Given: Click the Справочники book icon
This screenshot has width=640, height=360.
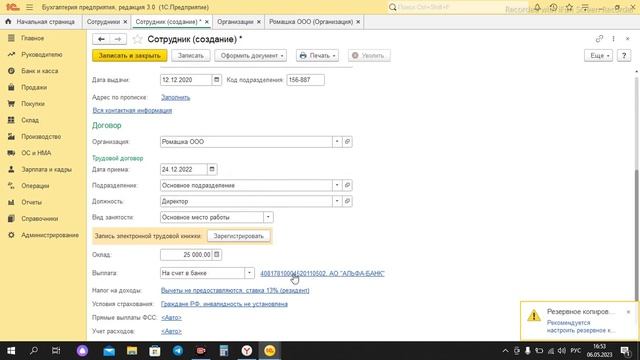Looking at the screenshot, I should [11, 218].
